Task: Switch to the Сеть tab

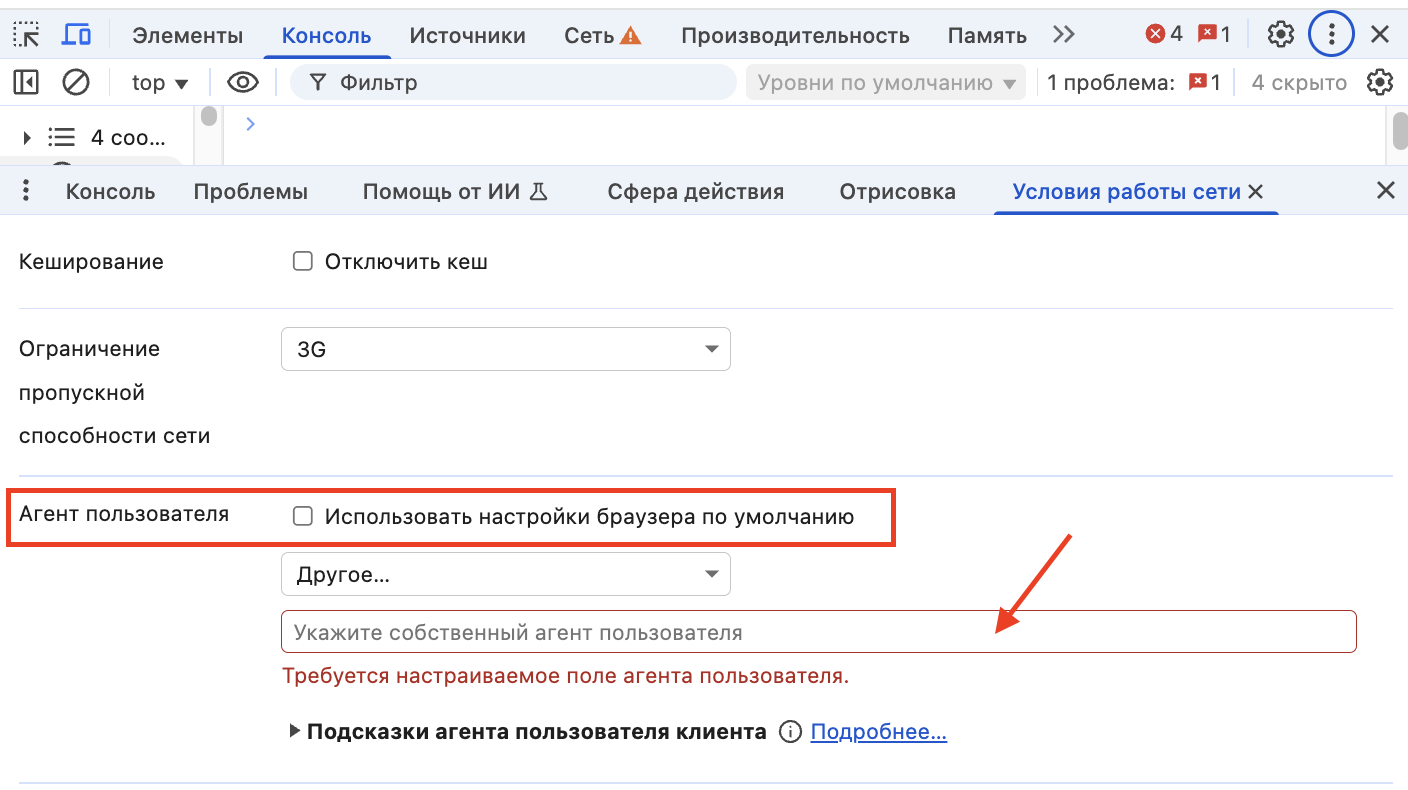Action: (589, 33)
